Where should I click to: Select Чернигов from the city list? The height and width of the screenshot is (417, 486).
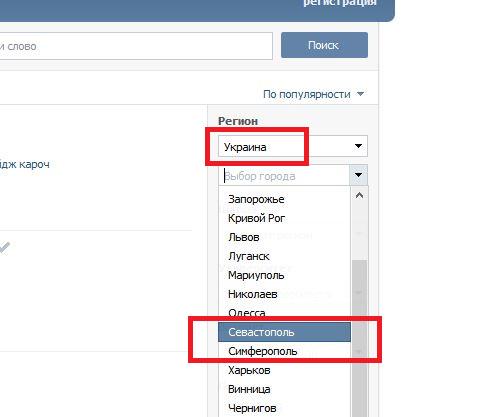tap(284, 408)
